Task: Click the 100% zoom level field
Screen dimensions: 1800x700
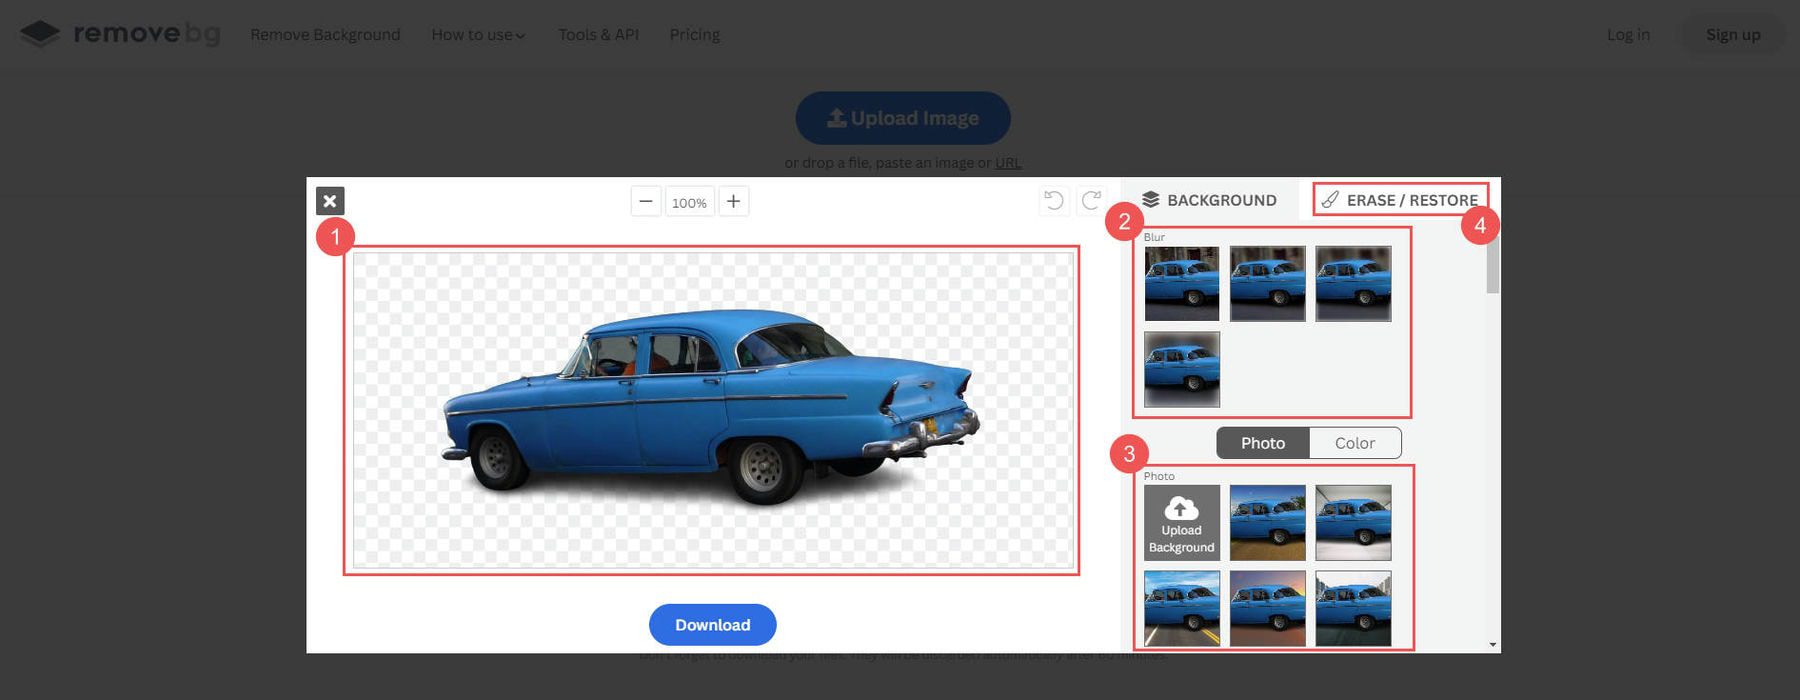Action: (689, 202)
